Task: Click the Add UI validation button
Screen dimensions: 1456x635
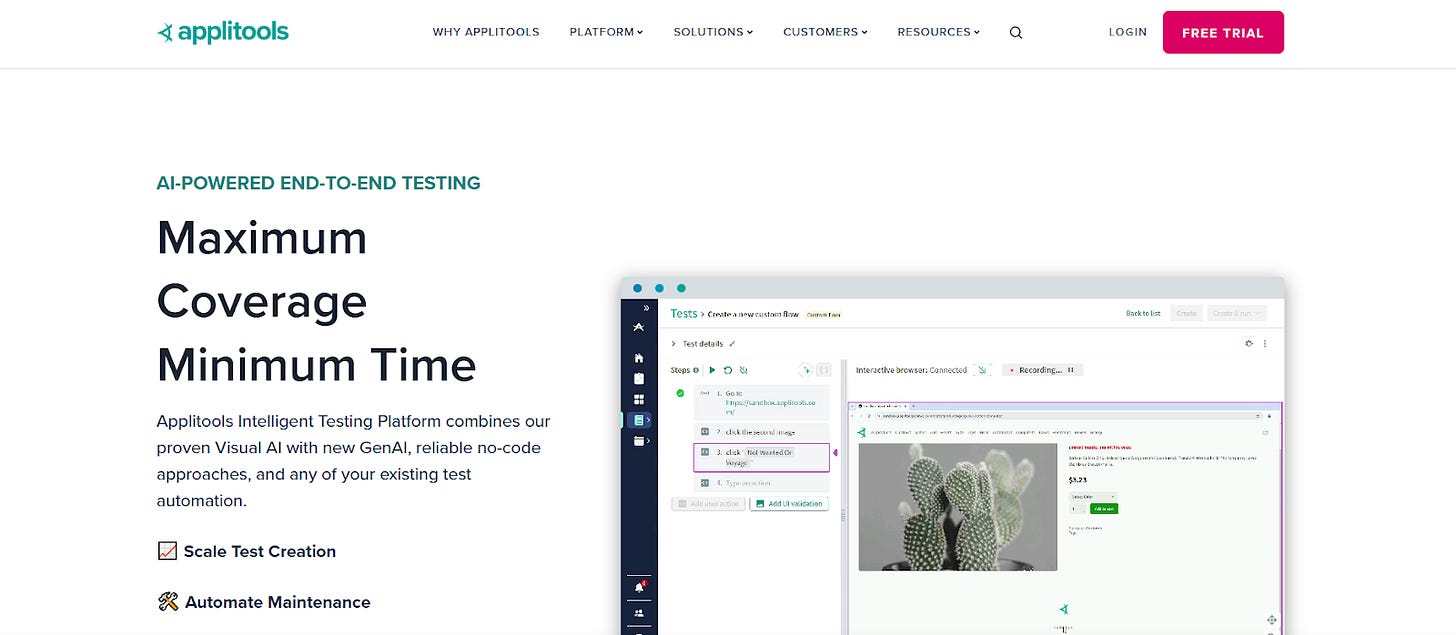Action: pos(789,503)
